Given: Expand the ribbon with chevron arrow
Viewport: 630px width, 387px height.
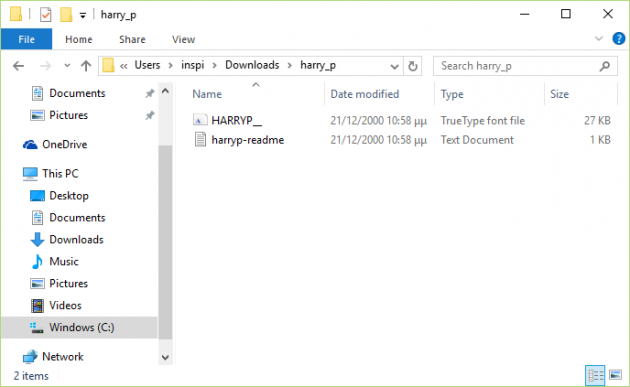Looking at the screenshot, I should coord(599,39).
